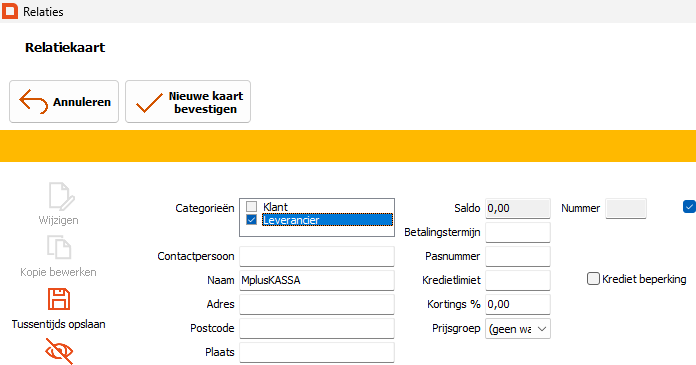This screenshot has width=696, height=365.
Task: Save via Tussentijds opslaan floppy icon
Action: pyautogui.click(x=59, y=299)
